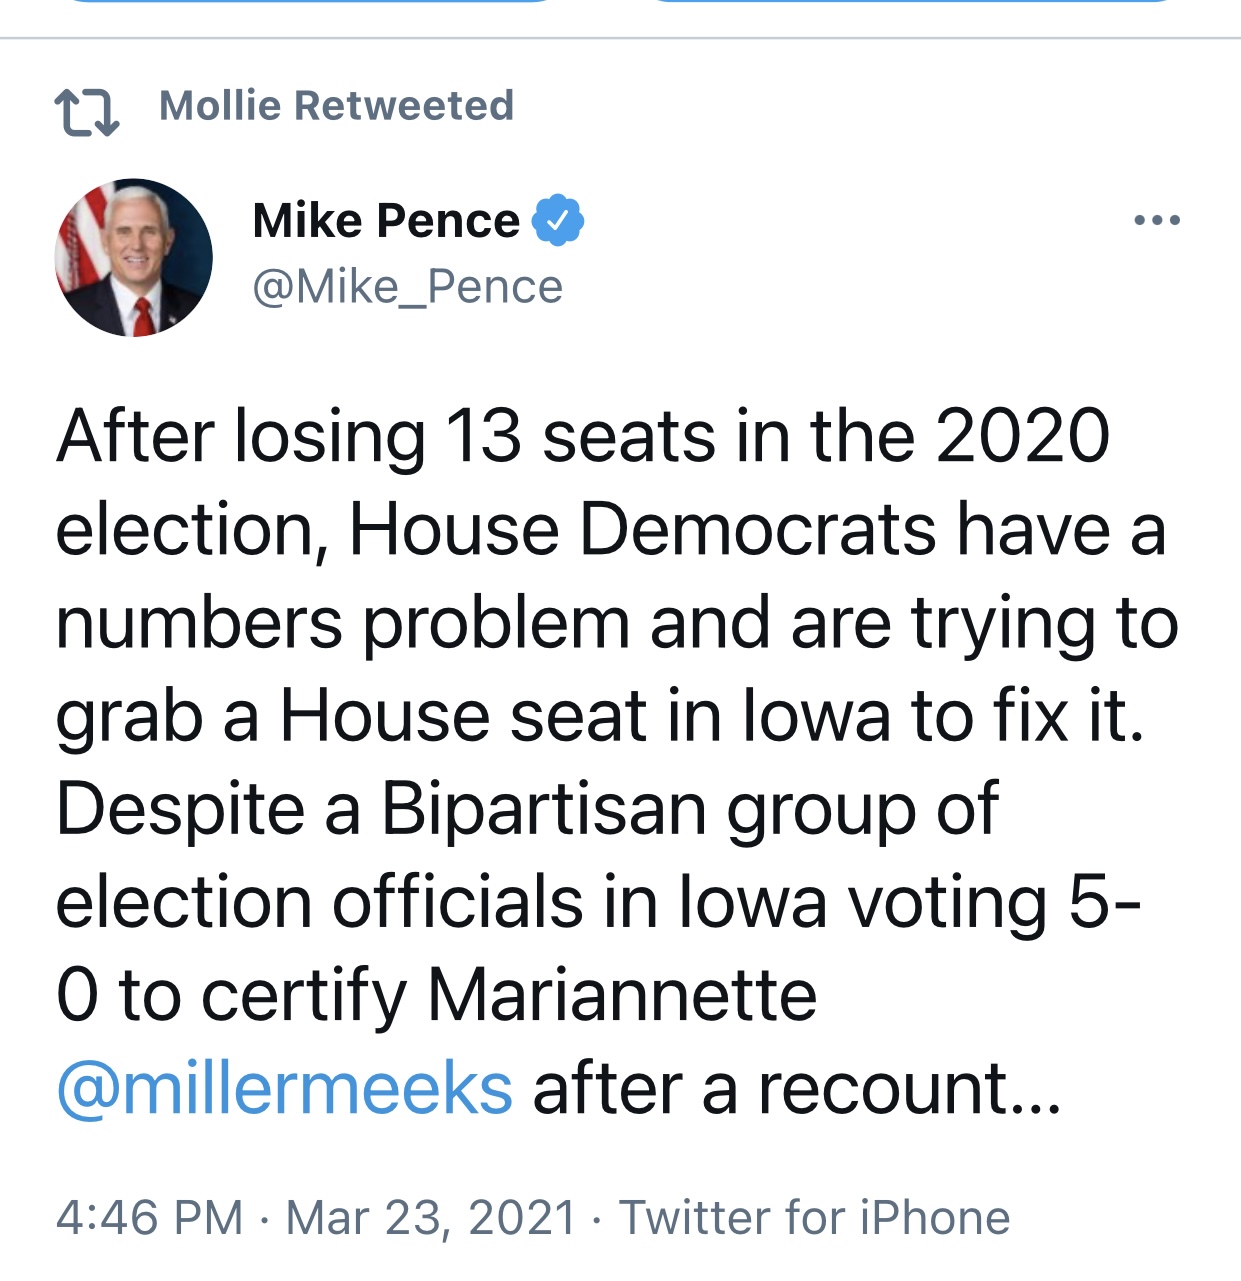
Task: Tap the name Mariannette in the tweet
Action: coord(622,995)
